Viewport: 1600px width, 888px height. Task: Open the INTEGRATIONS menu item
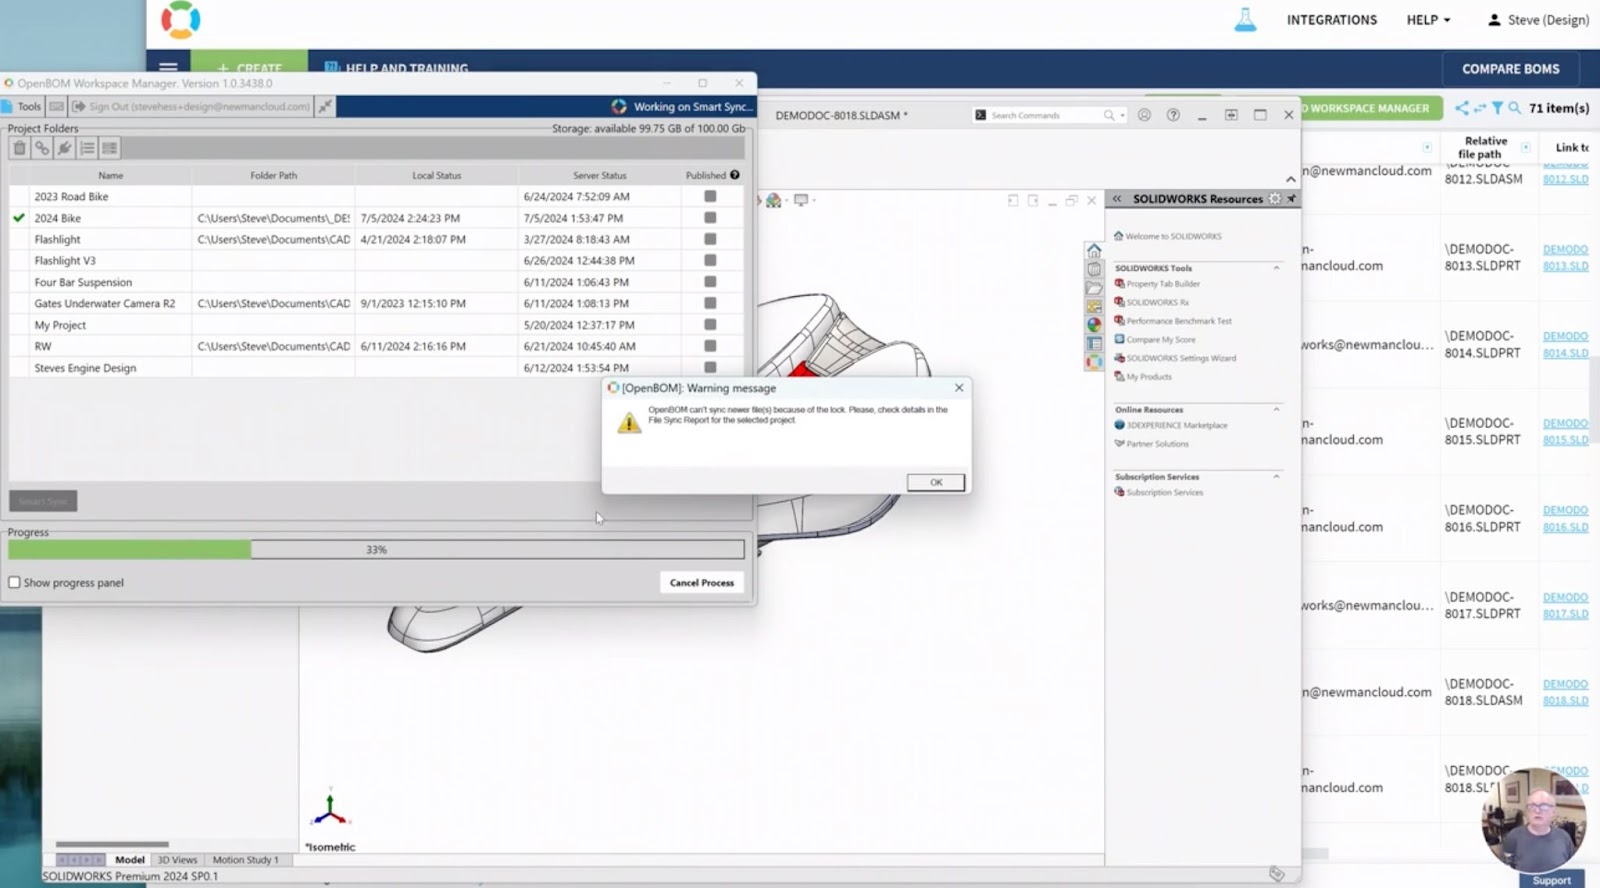coord(1331,20)
